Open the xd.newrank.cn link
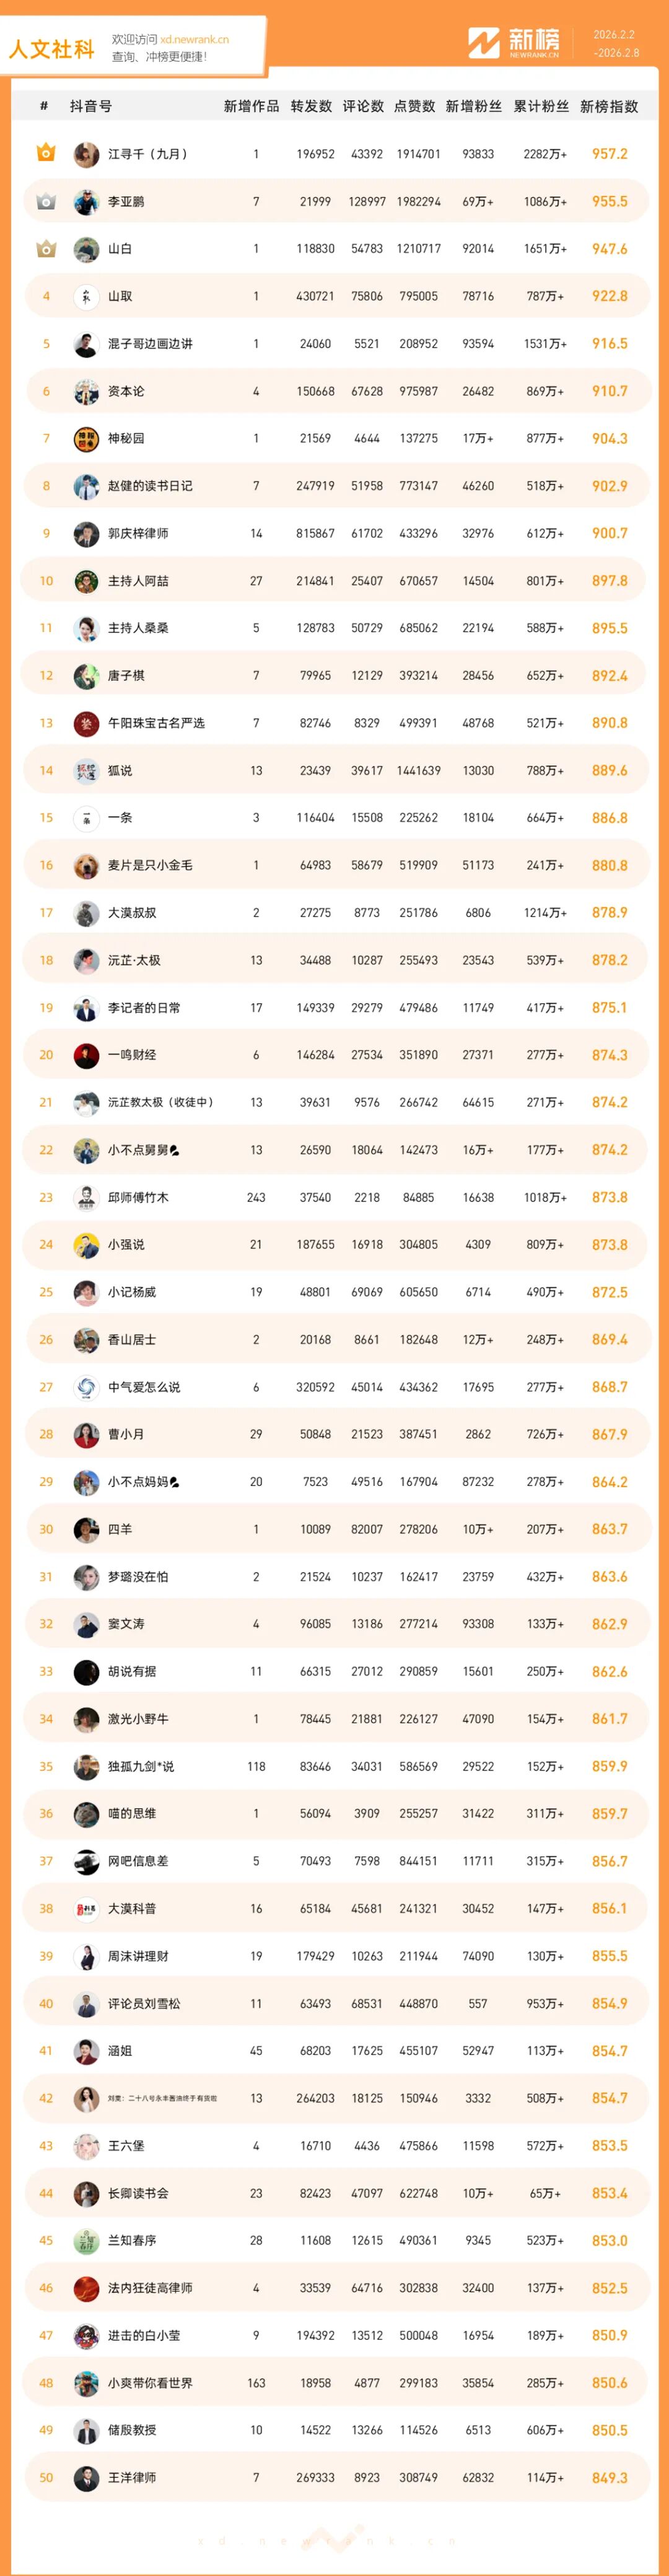Image resolution: width=669 pixels, height=2576 pixels. pyautogui.click(x=194, y=39)
